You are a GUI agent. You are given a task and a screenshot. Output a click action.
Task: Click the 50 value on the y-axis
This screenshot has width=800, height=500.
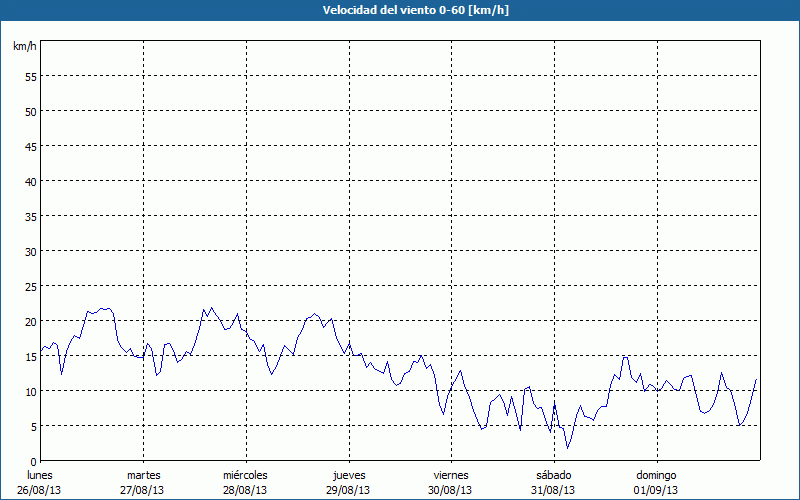[30, 111]
